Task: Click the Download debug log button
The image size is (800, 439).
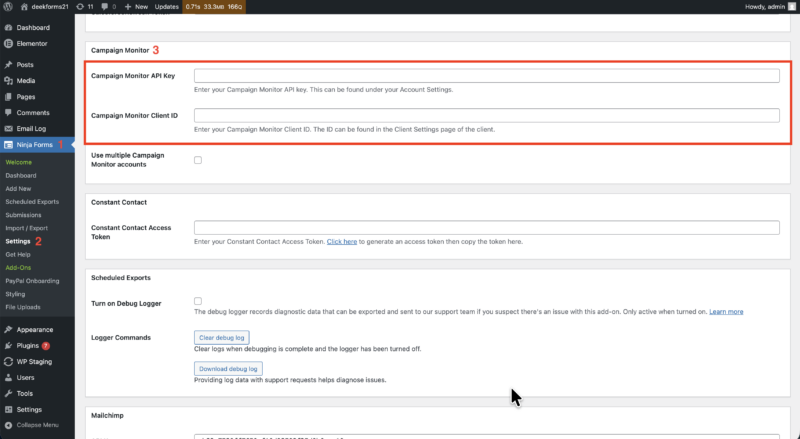Action: (x=228, y=369)
